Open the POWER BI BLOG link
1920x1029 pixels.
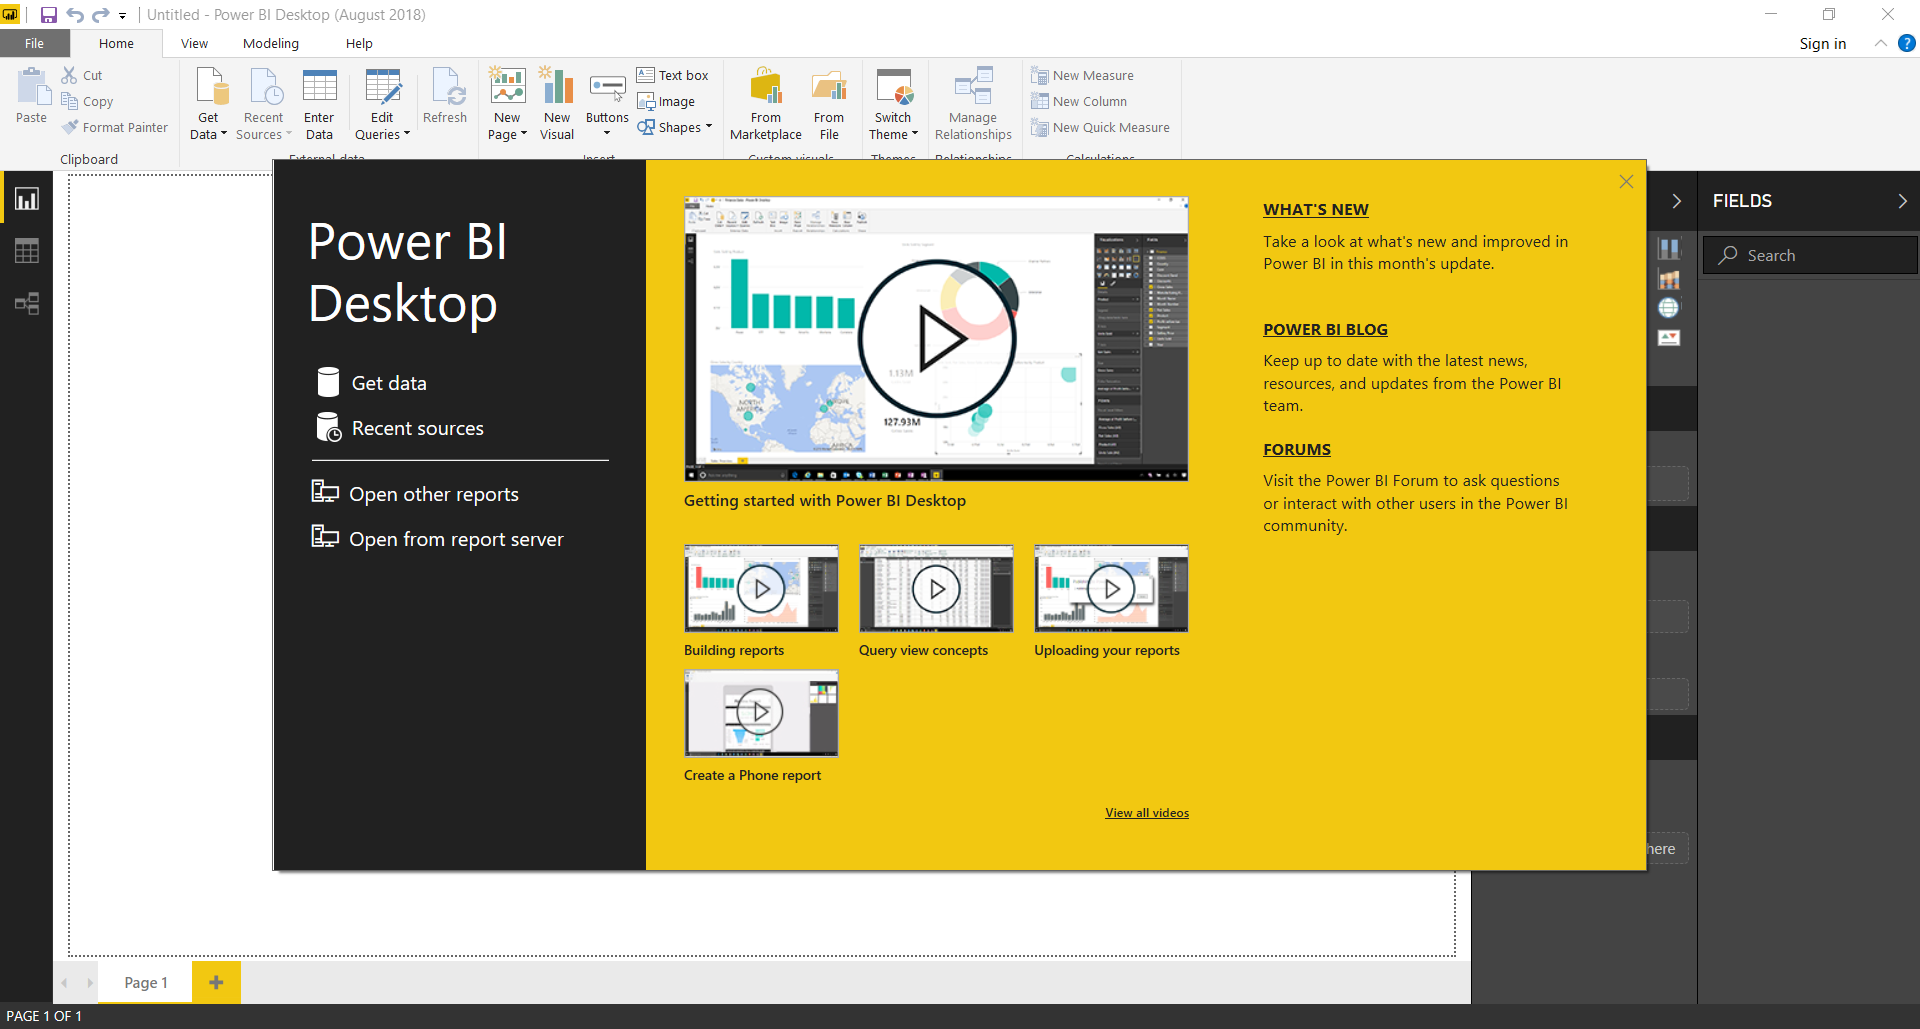point(1325,330)
